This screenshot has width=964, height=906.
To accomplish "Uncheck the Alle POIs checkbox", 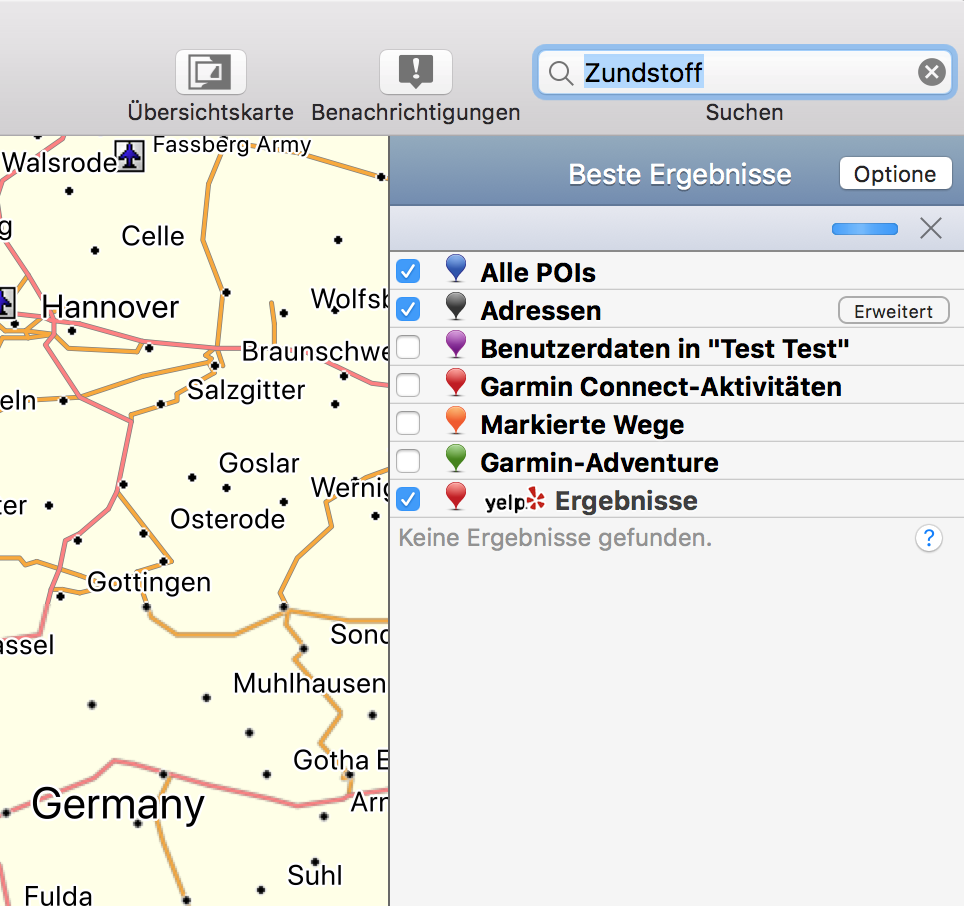I will 408,271.
